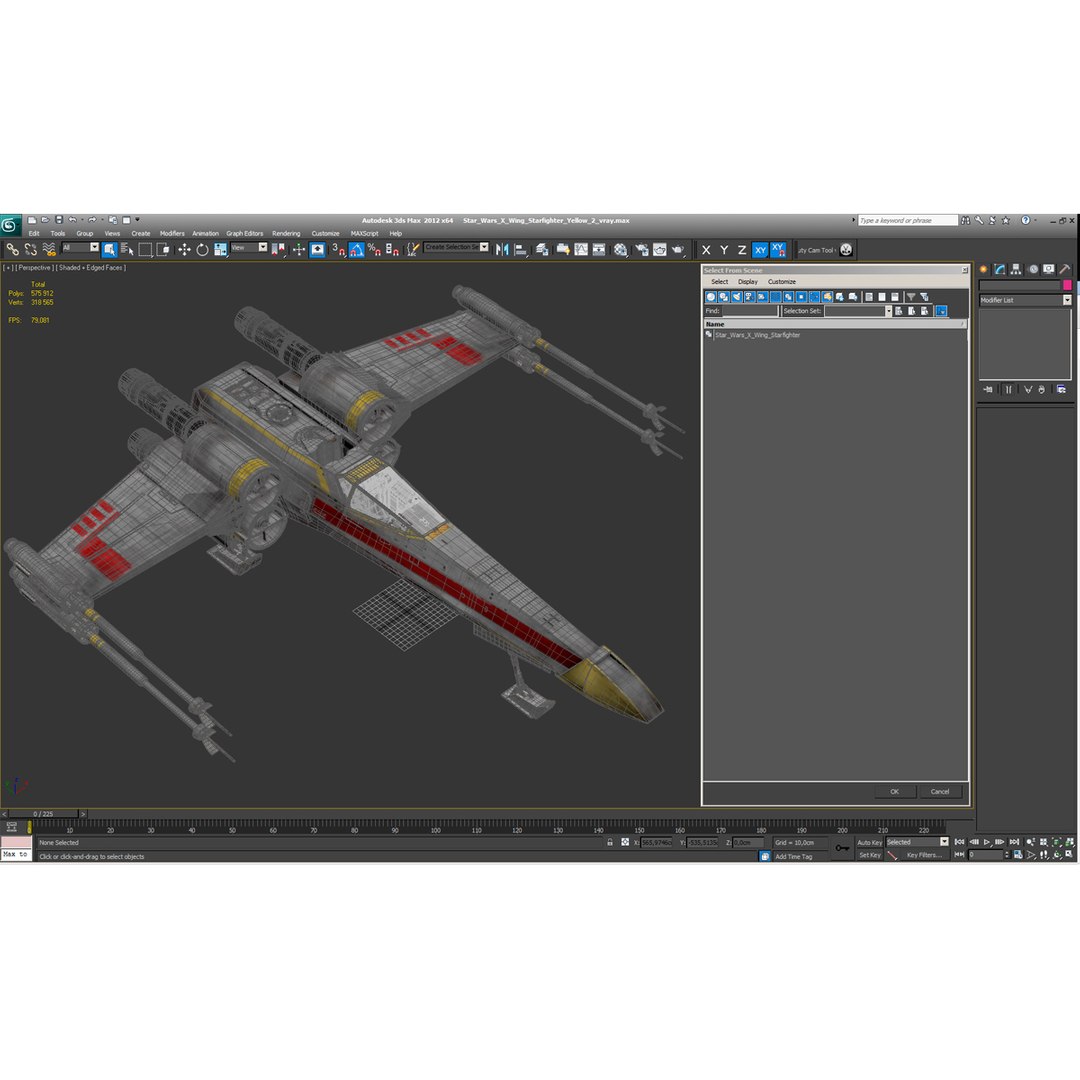Click Cancel in Select From Scene
Screen dimensions: 1080x1080
940,791
